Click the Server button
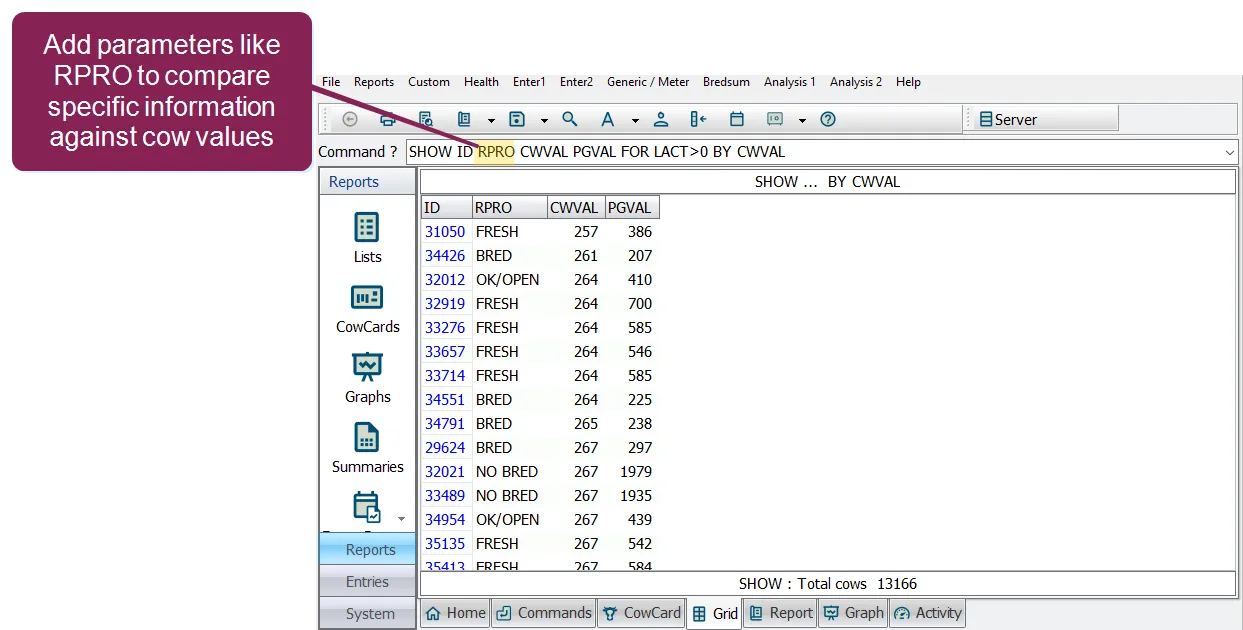1243x630 pixels. [1040, 119]
